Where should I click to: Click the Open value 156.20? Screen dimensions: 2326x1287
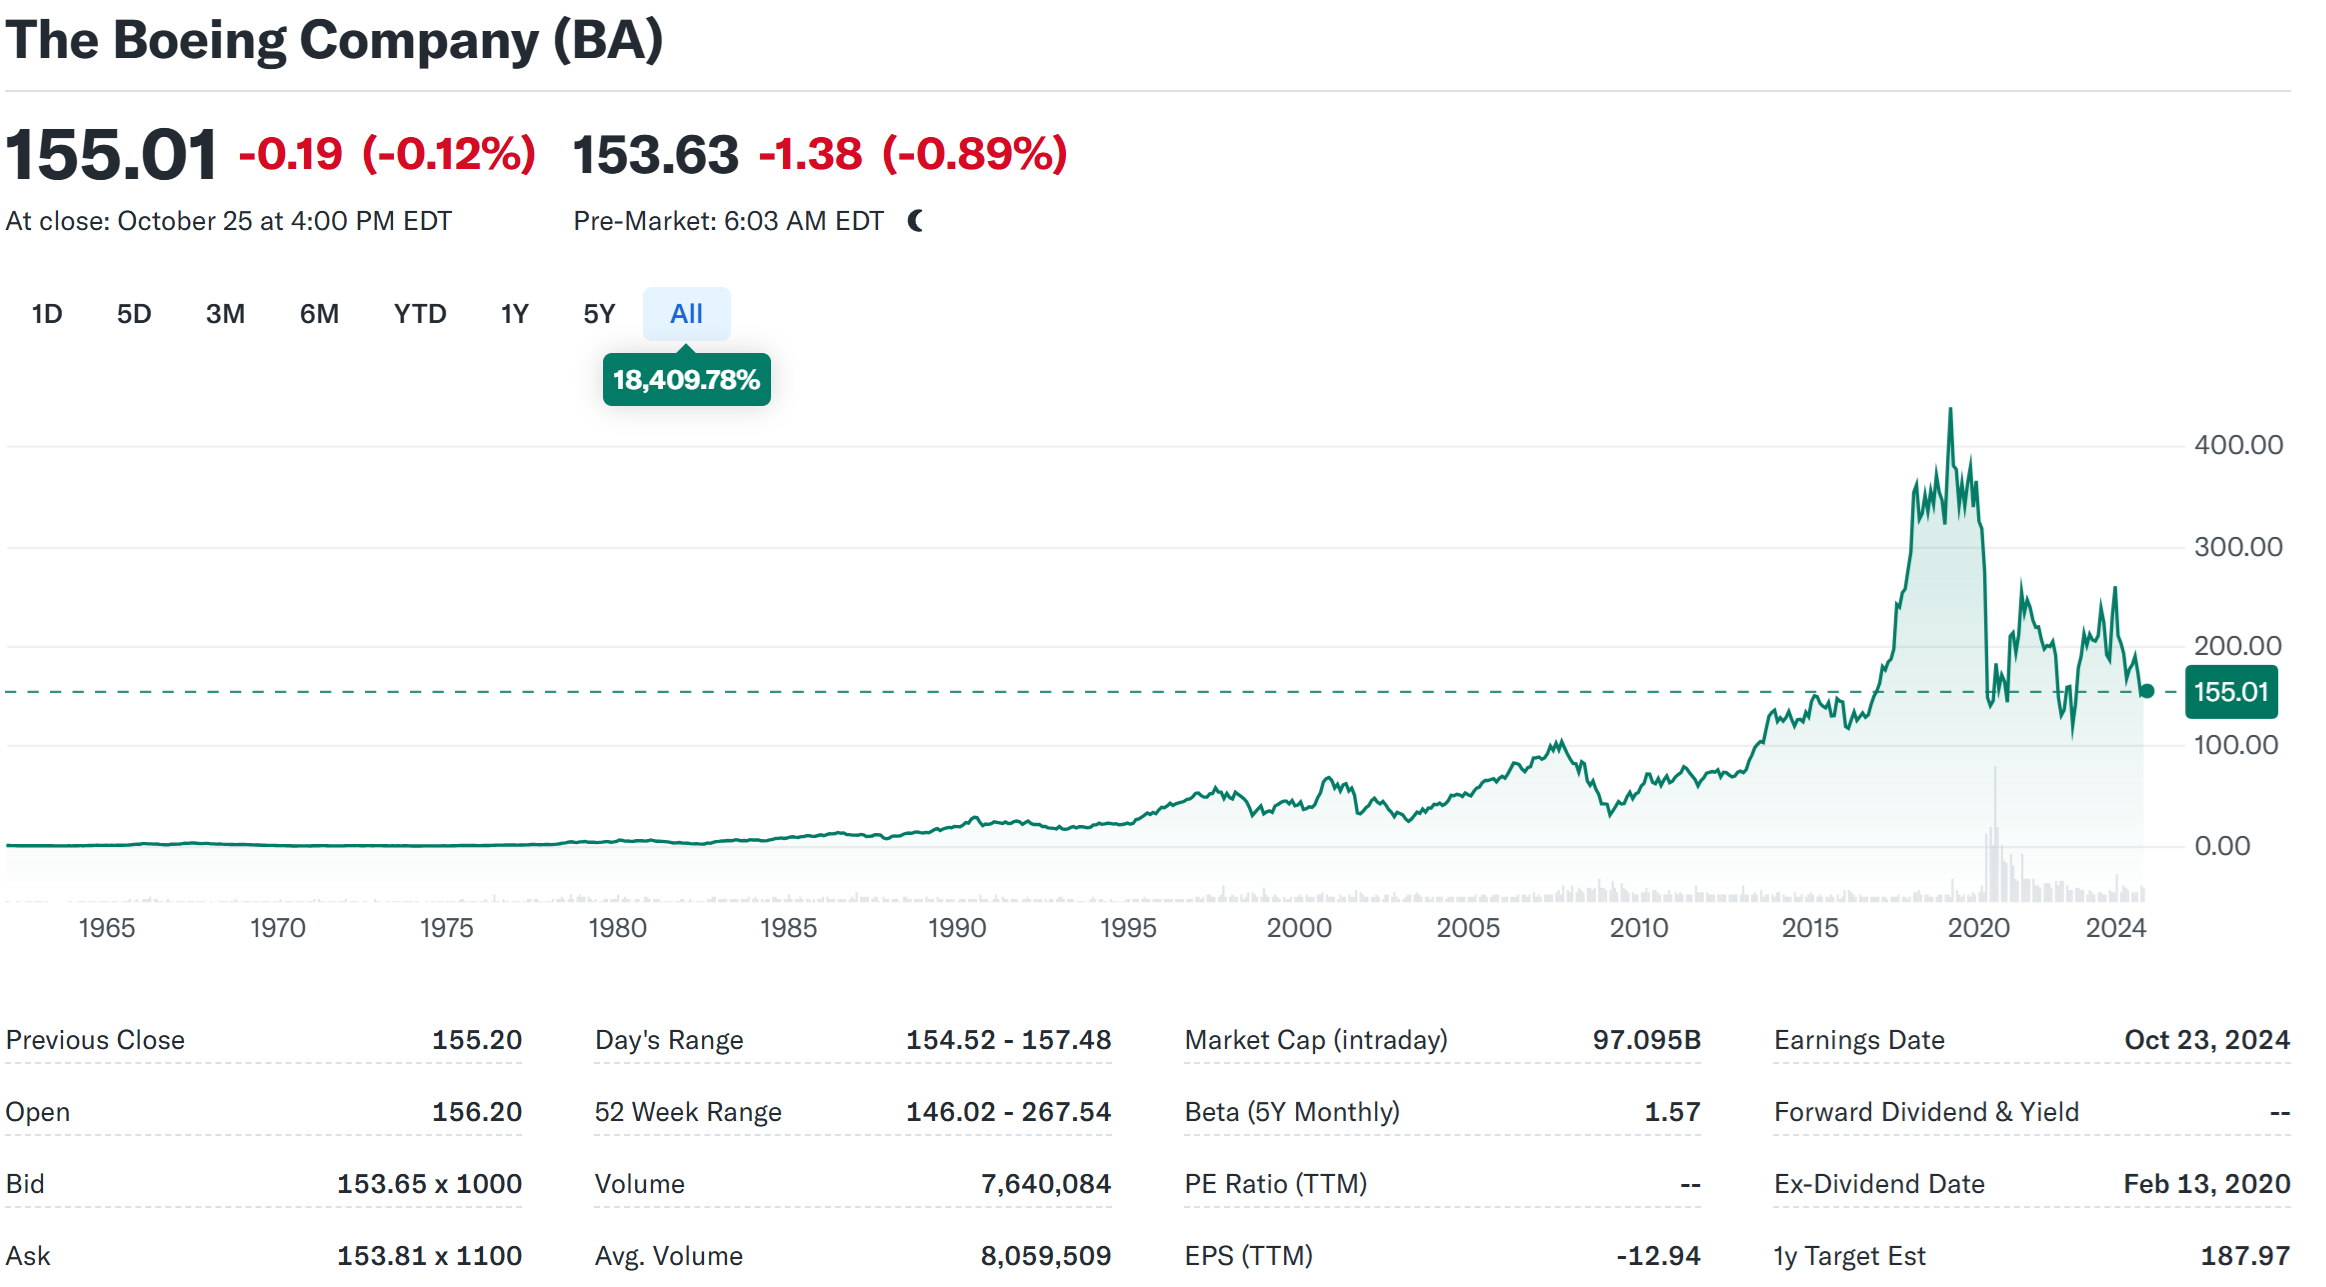(477, 1112)
